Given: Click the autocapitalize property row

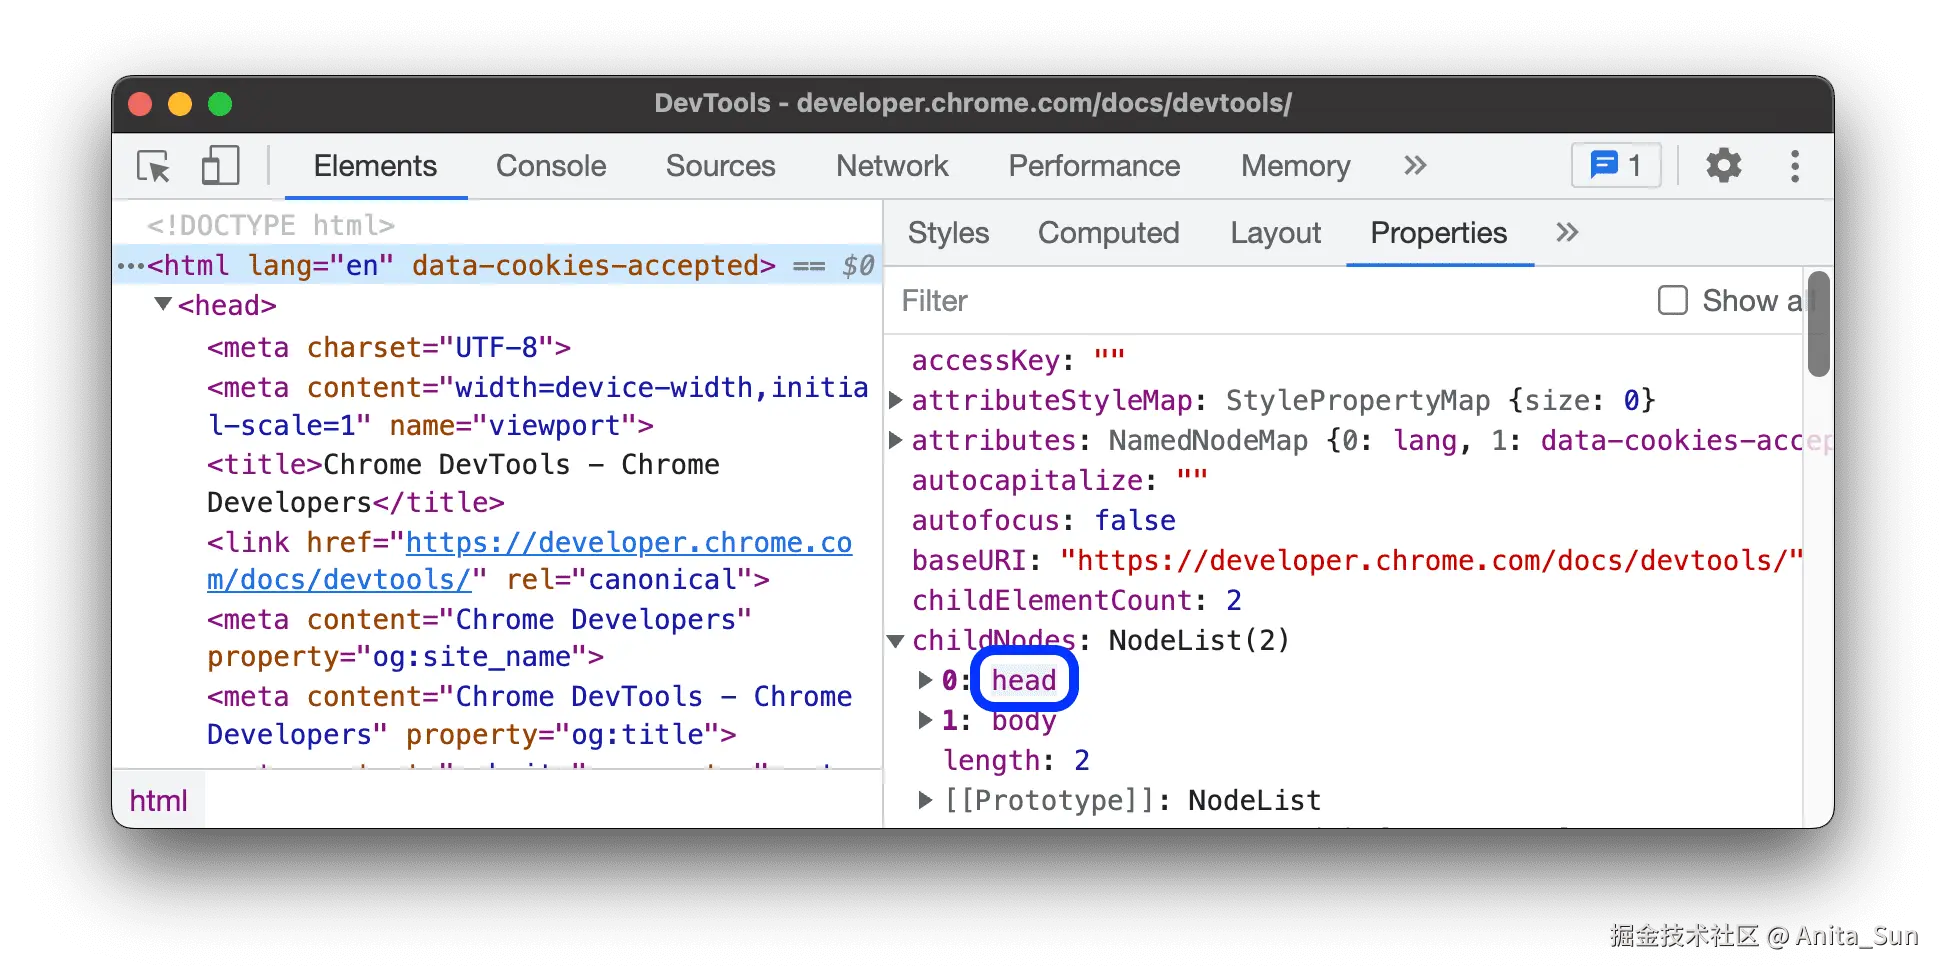Looking at the screenshot, I should pos(1060,481).
